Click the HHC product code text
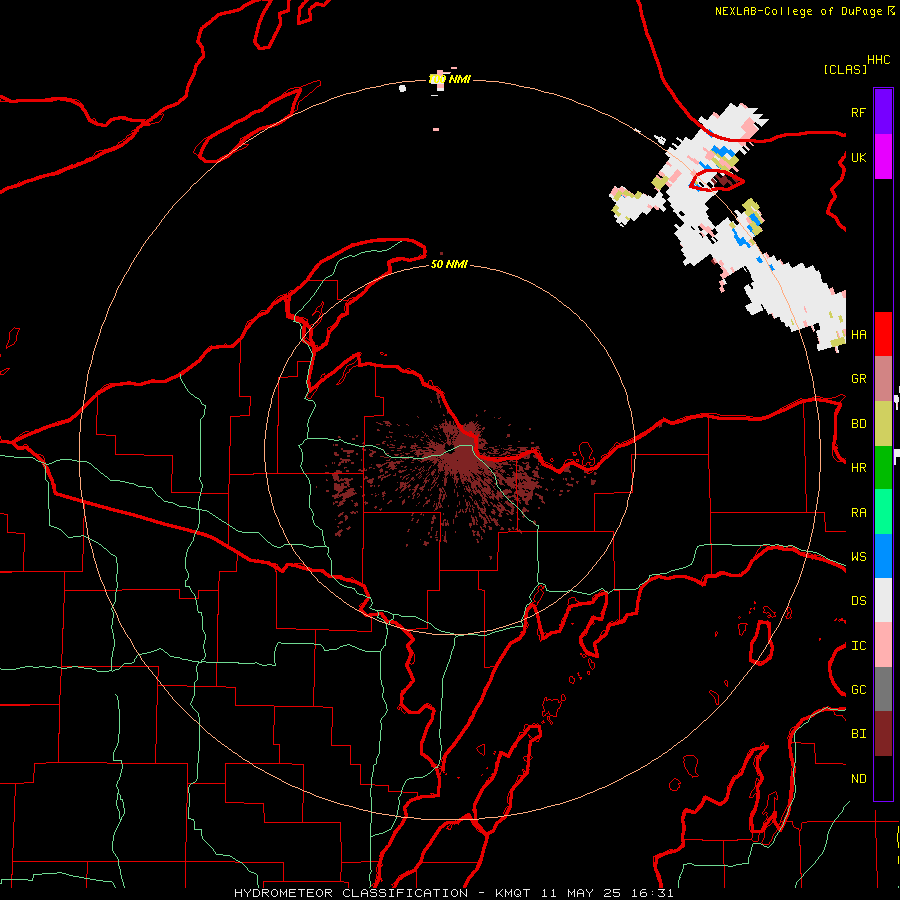Viewport: 900px width, 900px height. coord(878,60)
